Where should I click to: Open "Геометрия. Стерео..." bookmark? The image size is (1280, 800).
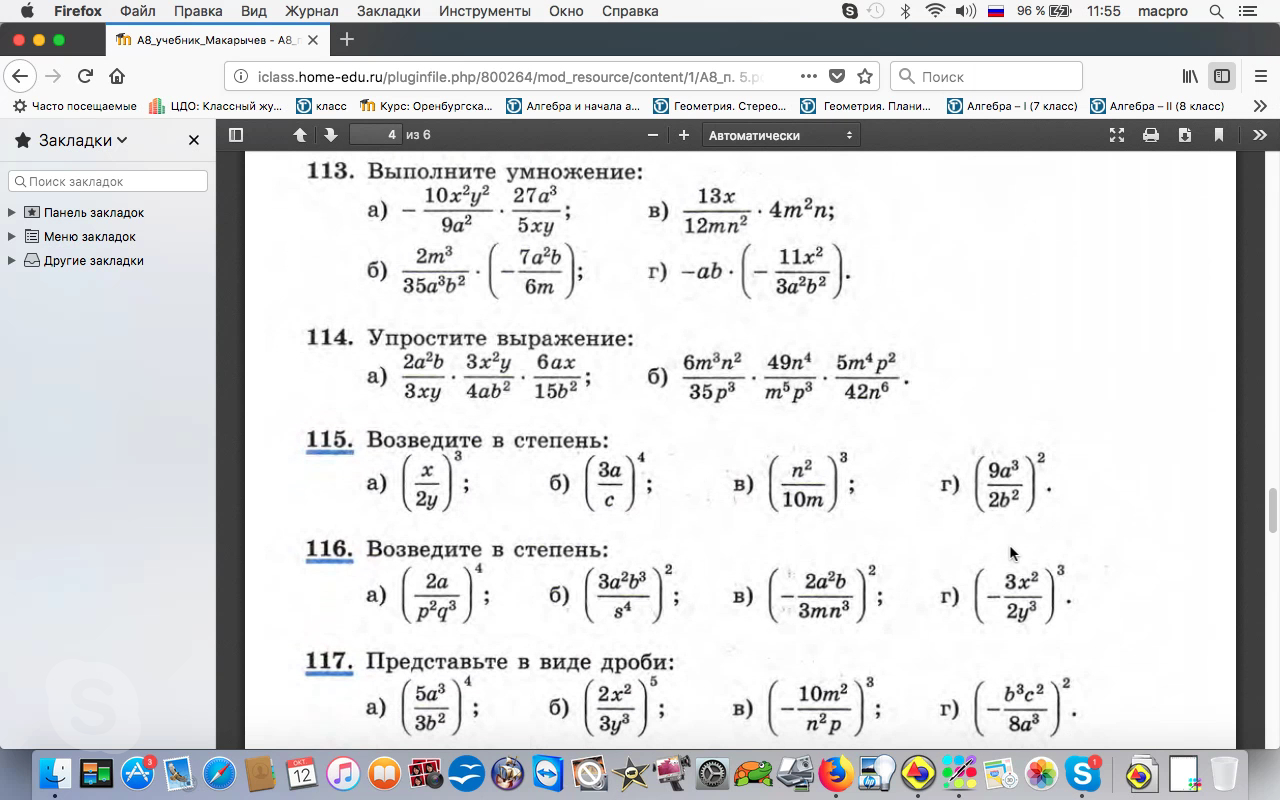click(x=721, y=106)
